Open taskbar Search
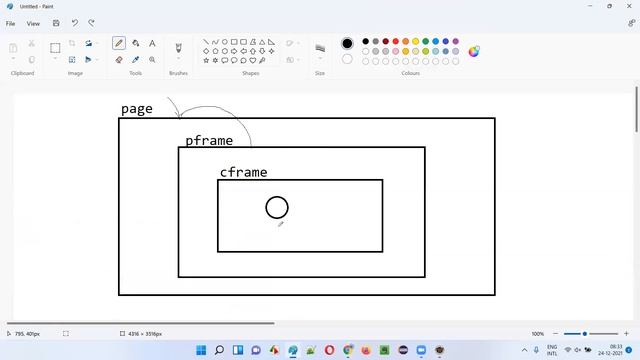The width and height of the screenshot is (640, 360). (x=219, y=350)
